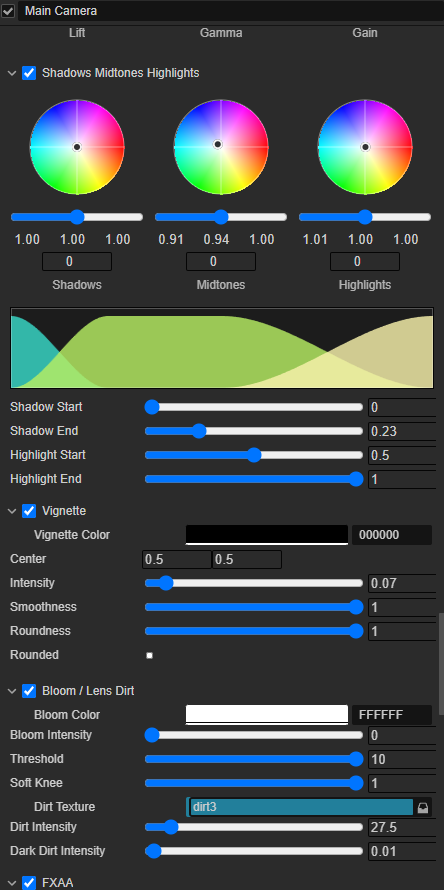Click the Vignette Color hex field 000000

point(392,535)
